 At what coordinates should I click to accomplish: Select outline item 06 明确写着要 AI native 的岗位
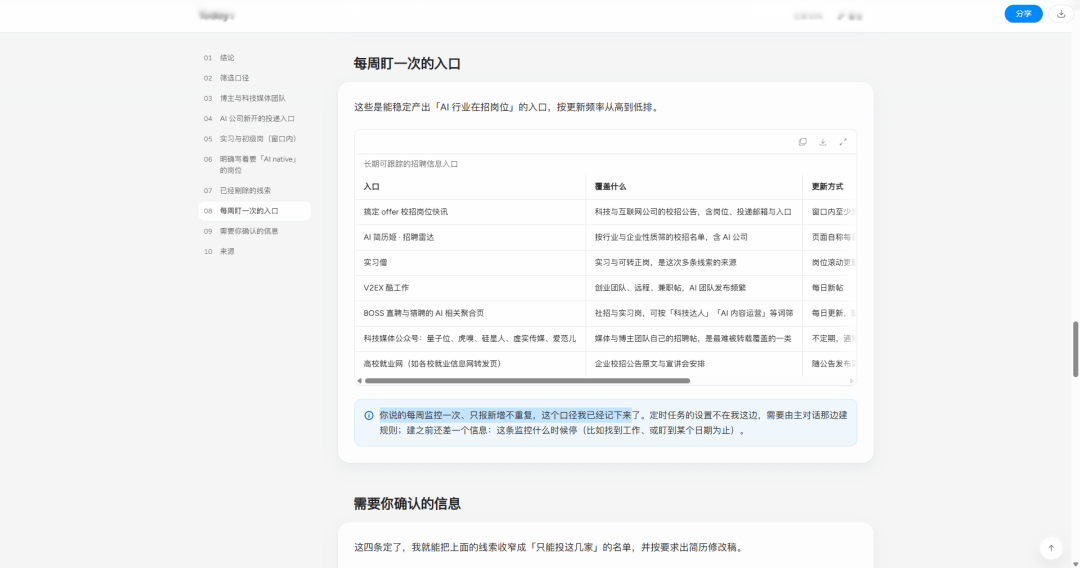[x=254, y=165]
